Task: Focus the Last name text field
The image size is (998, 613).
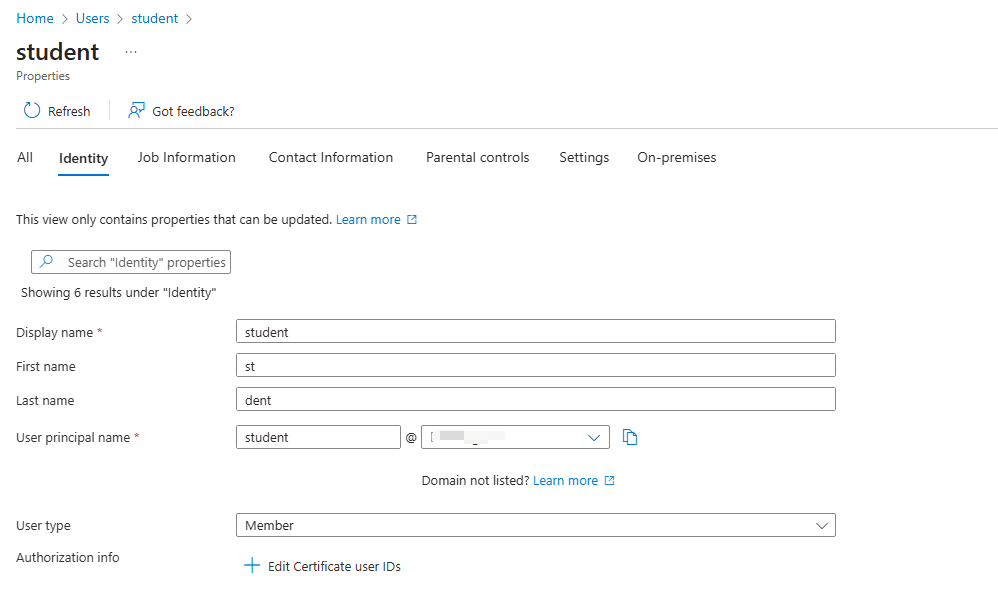Action: 535,400
